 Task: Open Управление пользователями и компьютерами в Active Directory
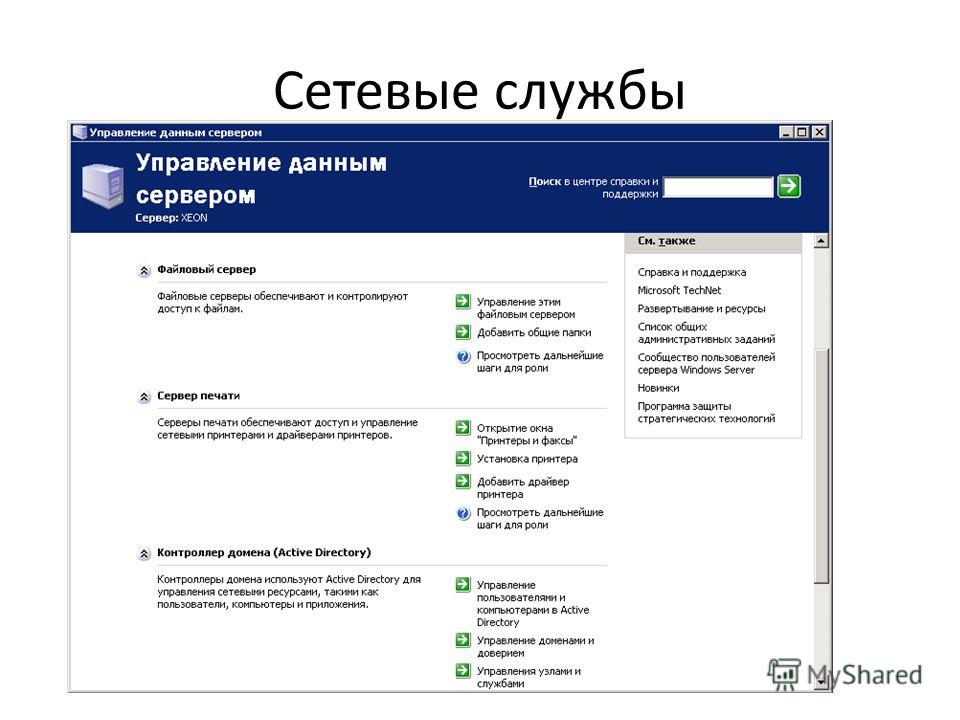(x=533, y=604)
